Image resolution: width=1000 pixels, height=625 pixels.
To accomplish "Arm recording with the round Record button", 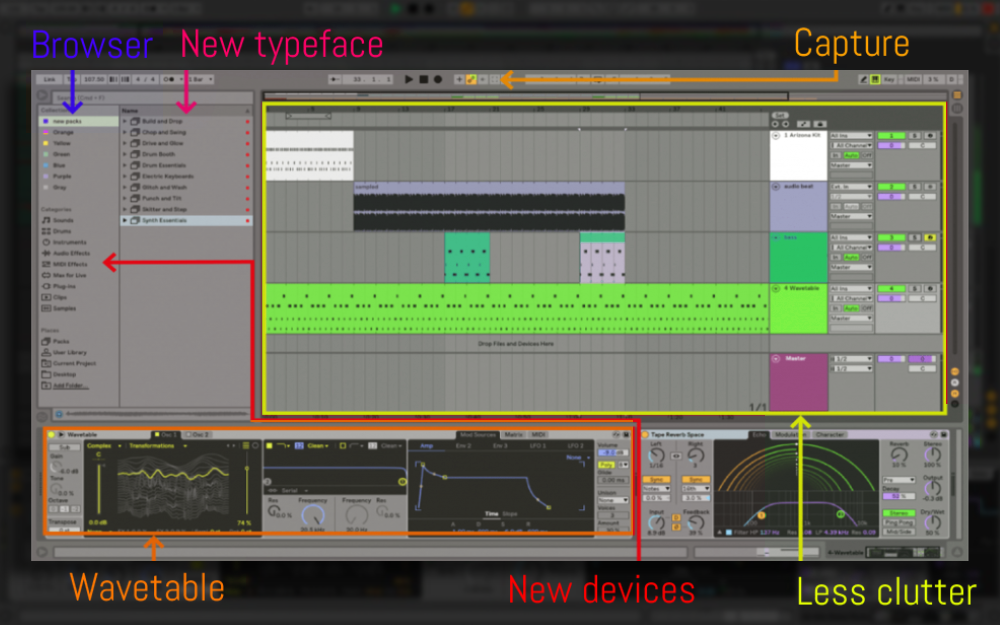I will coord(438,80).
